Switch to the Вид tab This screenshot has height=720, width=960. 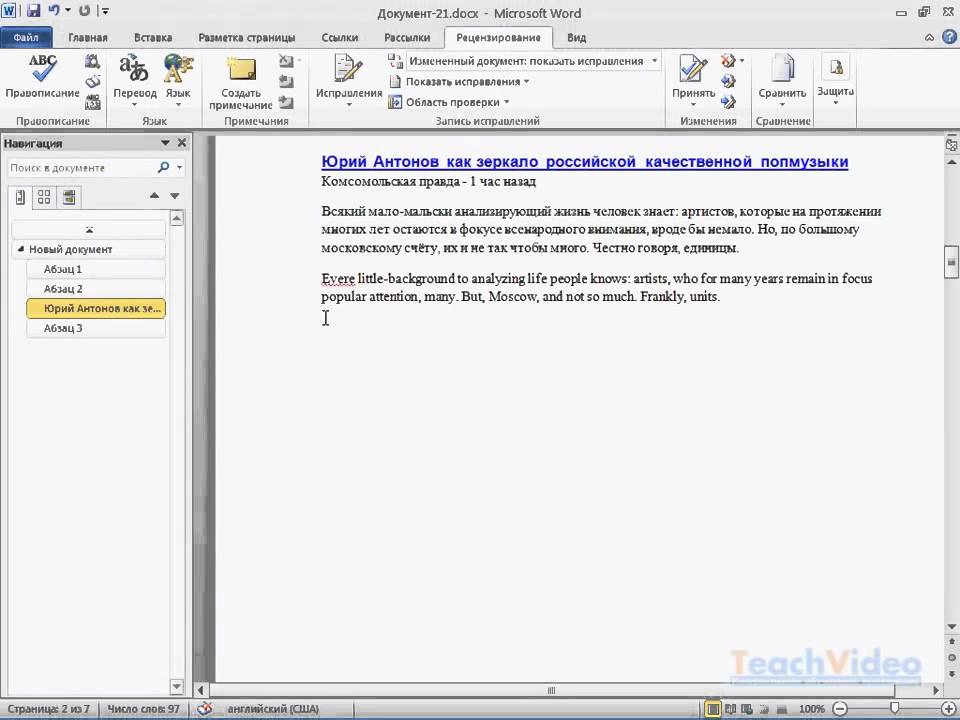(577, 37)
